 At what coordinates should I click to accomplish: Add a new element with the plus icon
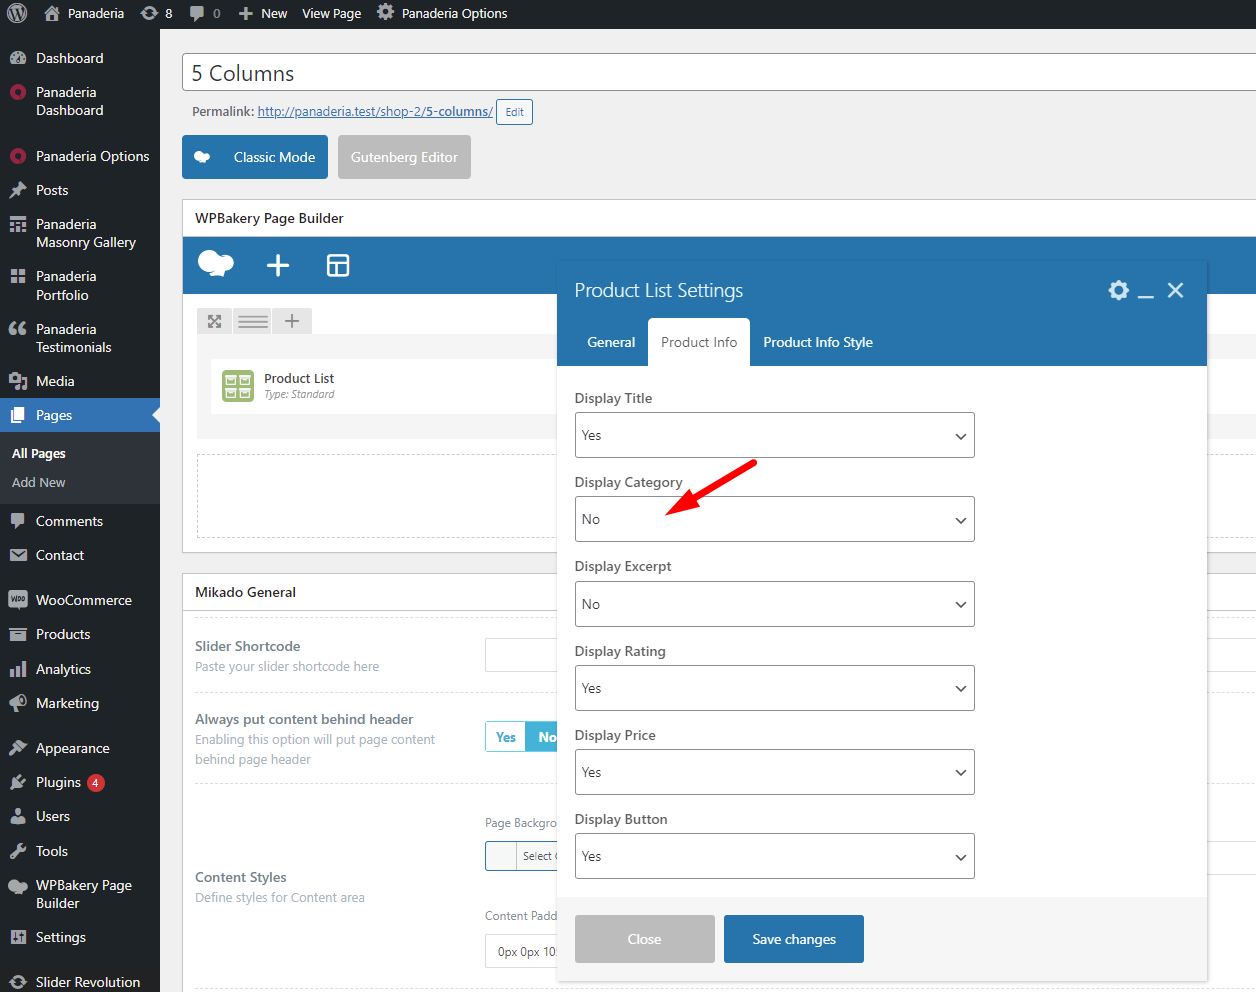[278, 265]
